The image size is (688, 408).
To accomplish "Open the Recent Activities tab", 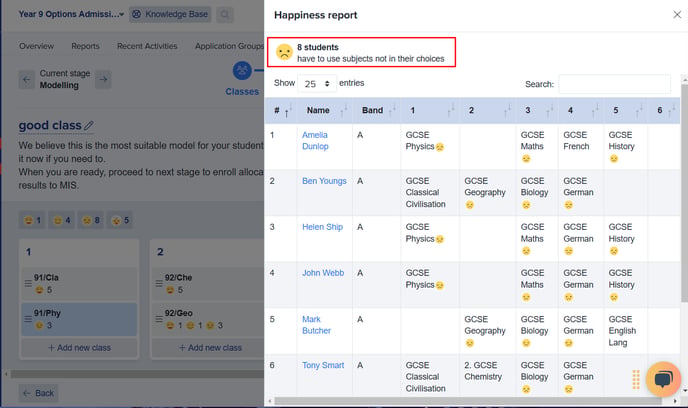I will (147, 46).
